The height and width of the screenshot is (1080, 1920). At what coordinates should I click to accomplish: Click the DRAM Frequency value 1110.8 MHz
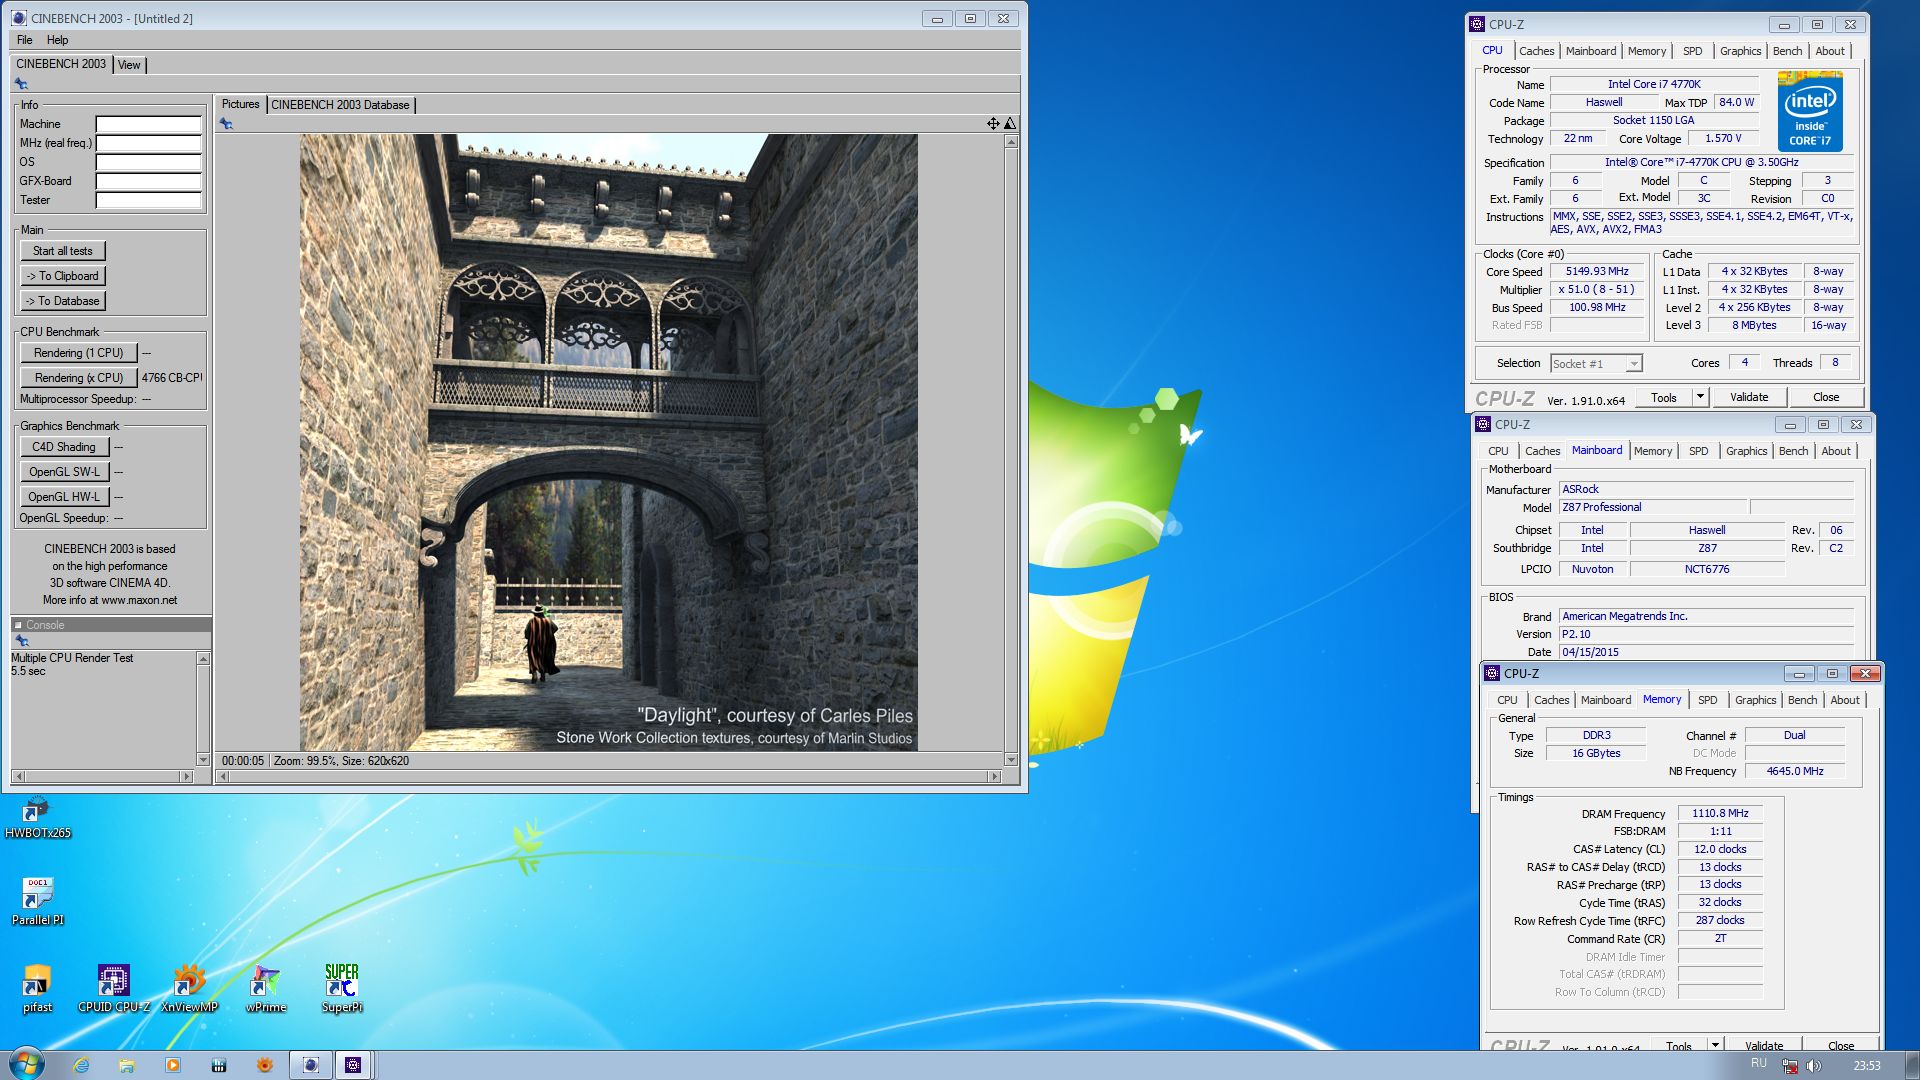(x=1720, y=814)
